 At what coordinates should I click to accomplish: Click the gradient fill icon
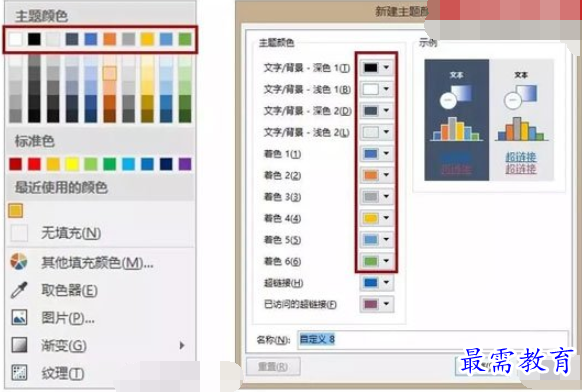[19, 345]
